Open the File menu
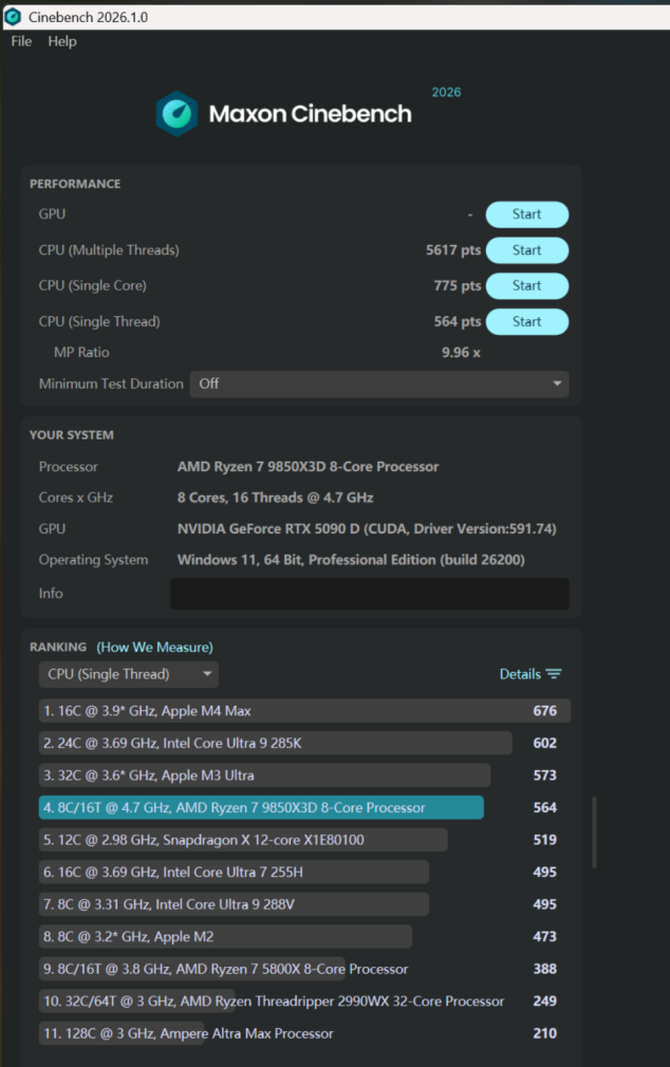Viewport: 670px width, 1067px height. click(21, 41)
